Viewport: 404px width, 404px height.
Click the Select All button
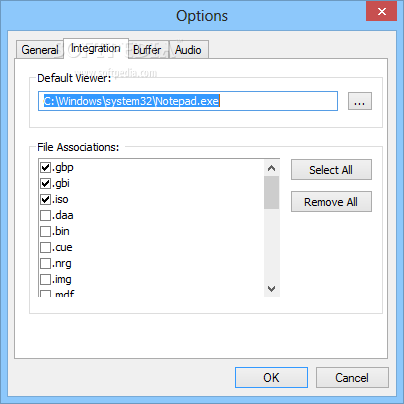[331, 170]
